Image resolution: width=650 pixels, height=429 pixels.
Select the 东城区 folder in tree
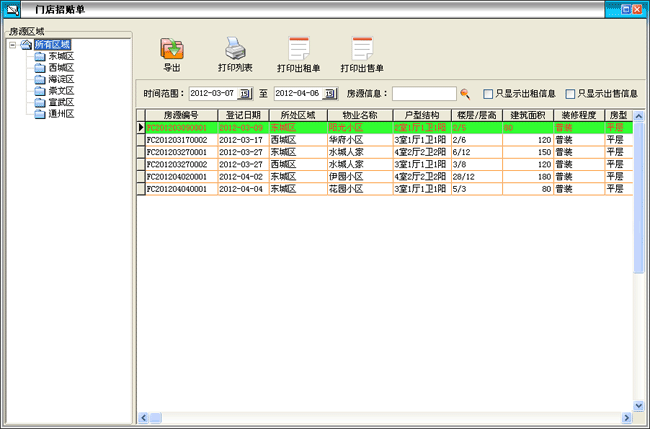pos(60,56)
